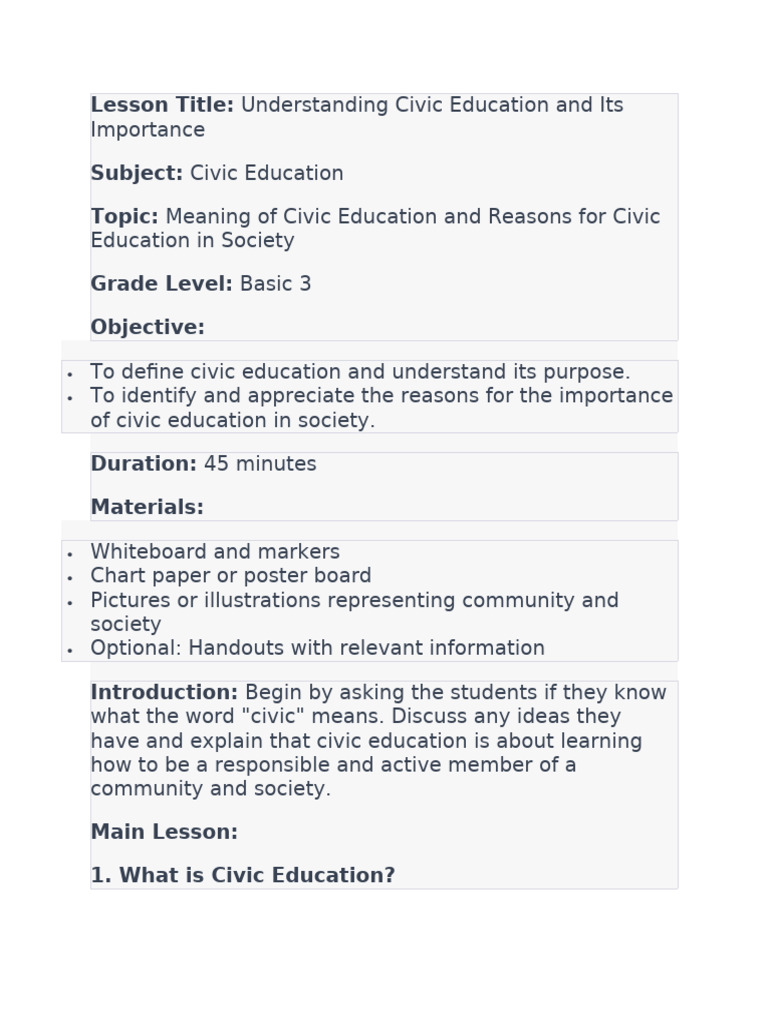Screen dimensions: 768x1024
Task: Click the '45 minutes' duration text
Action: [x=260, y=464]
